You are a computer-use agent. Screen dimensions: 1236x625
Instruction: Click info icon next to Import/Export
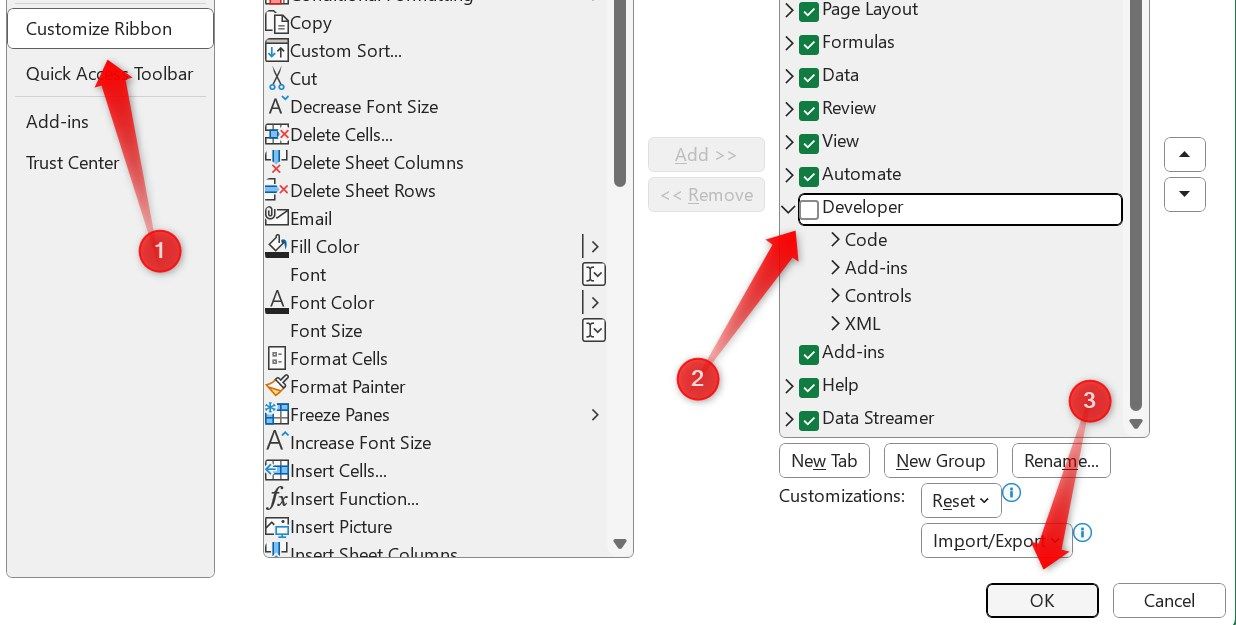(1082, 532)
